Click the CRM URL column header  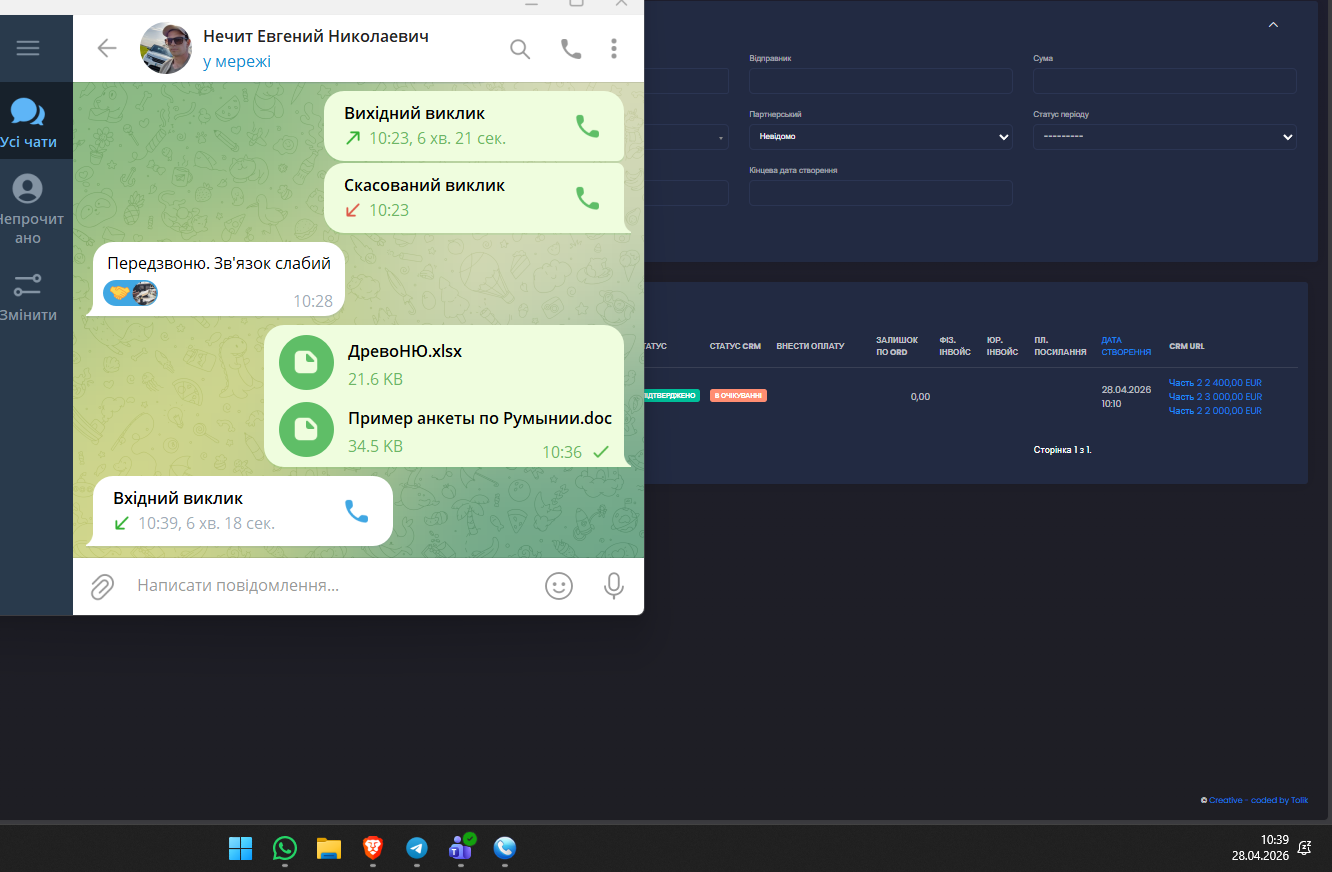click(1187, 346)
